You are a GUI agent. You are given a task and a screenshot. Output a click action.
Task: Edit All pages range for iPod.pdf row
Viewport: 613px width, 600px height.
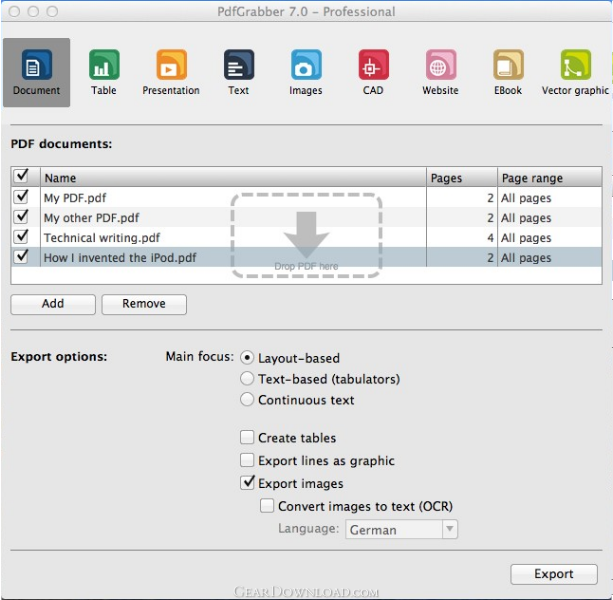coord(526,258)
